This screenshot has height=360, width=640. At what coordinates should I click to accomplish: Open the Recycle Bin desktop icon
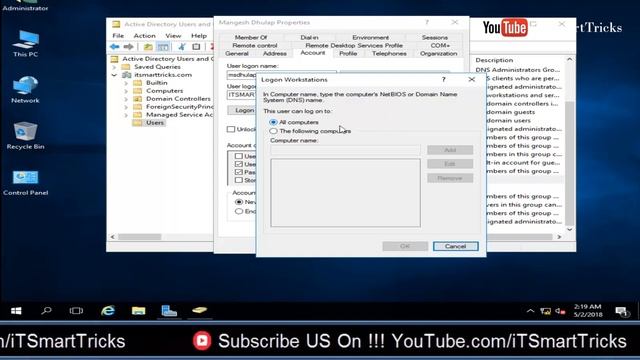[x=25, y=136]
